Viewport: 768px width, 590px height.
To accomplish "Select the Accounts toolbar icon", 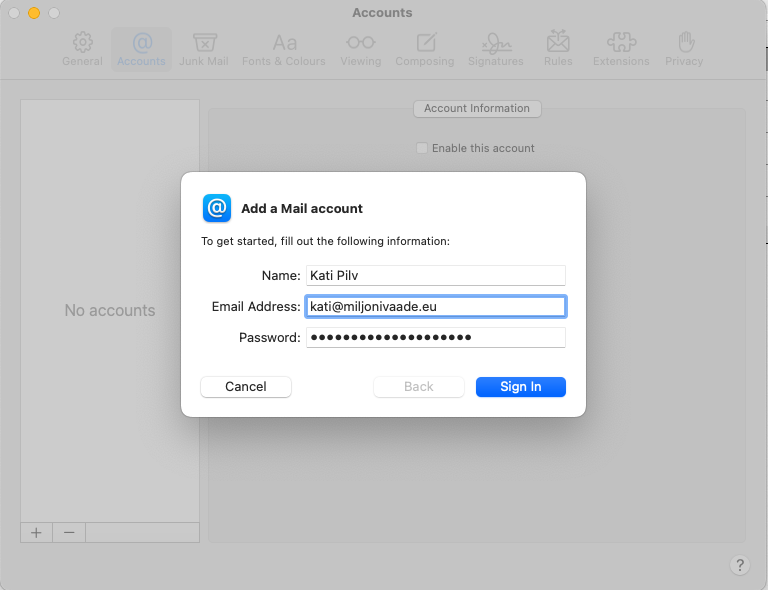I will pyautogui.click(x=142, y=49).
